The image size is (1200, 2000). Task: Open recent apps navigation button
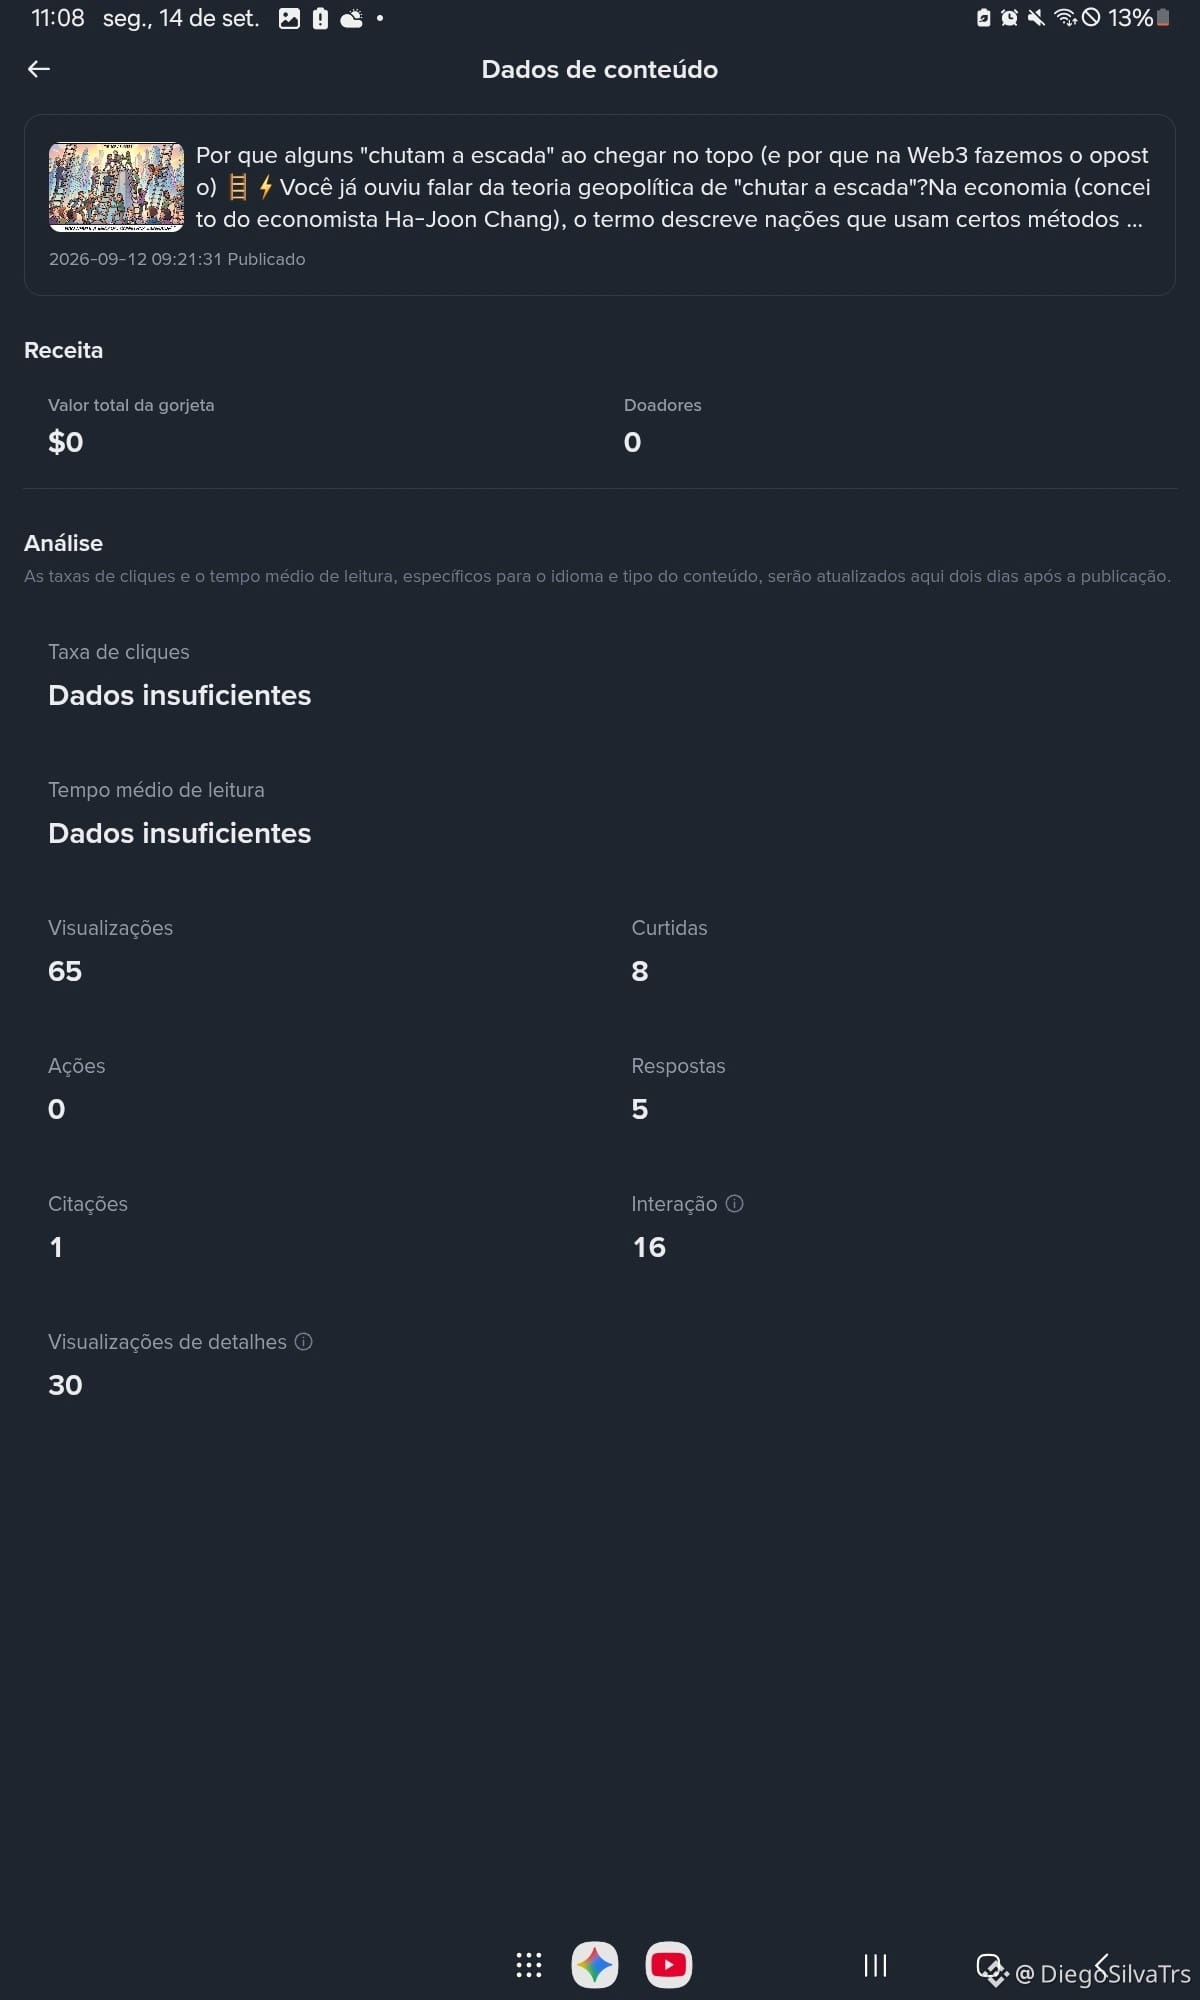[x=875, y=1965]
